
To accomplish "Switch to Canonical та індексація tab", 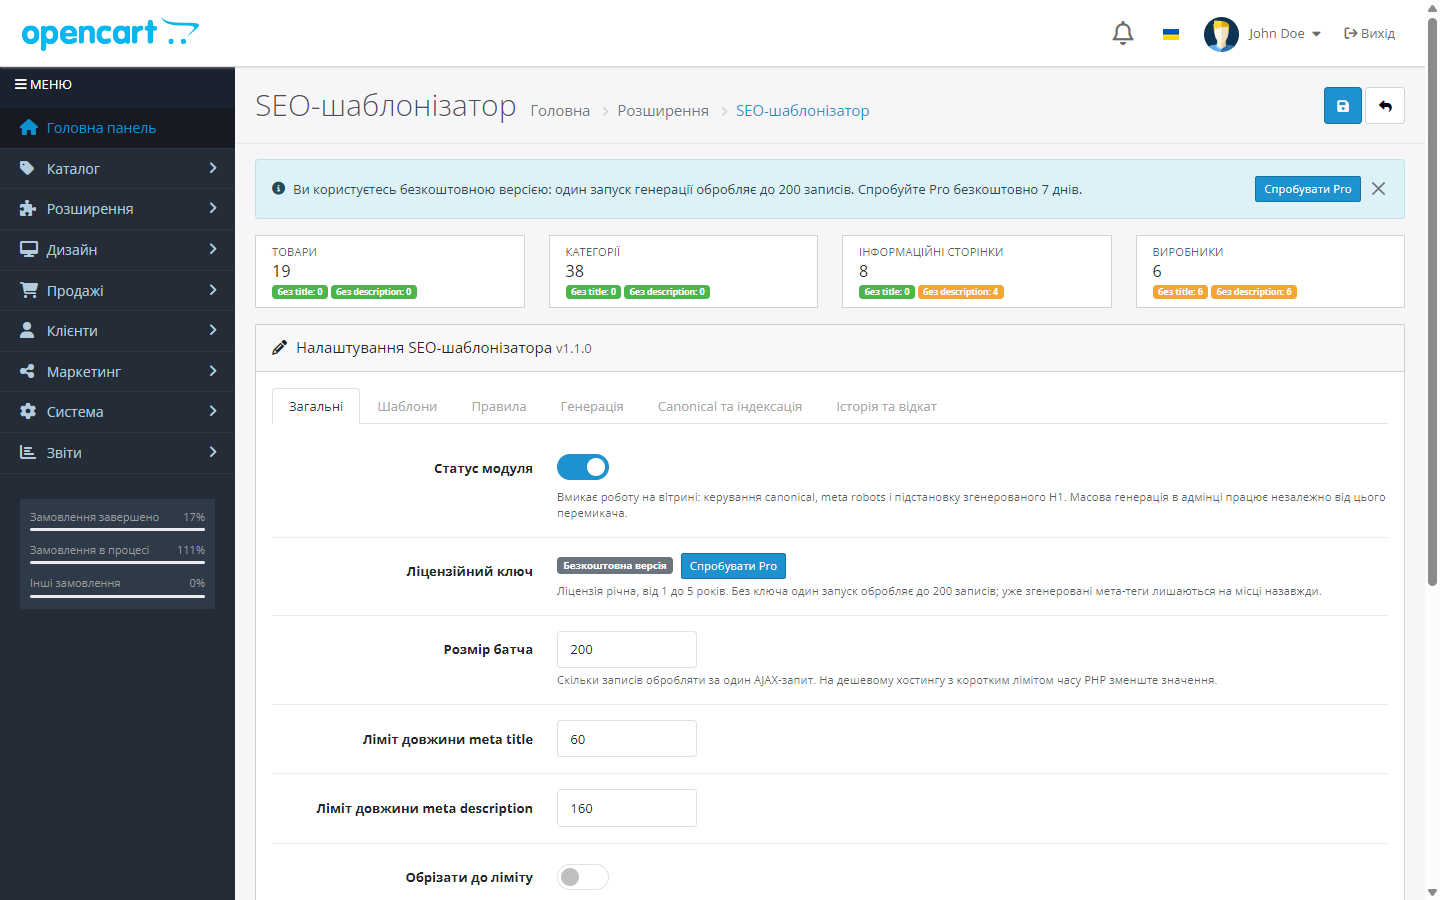I will coord(730,406).
